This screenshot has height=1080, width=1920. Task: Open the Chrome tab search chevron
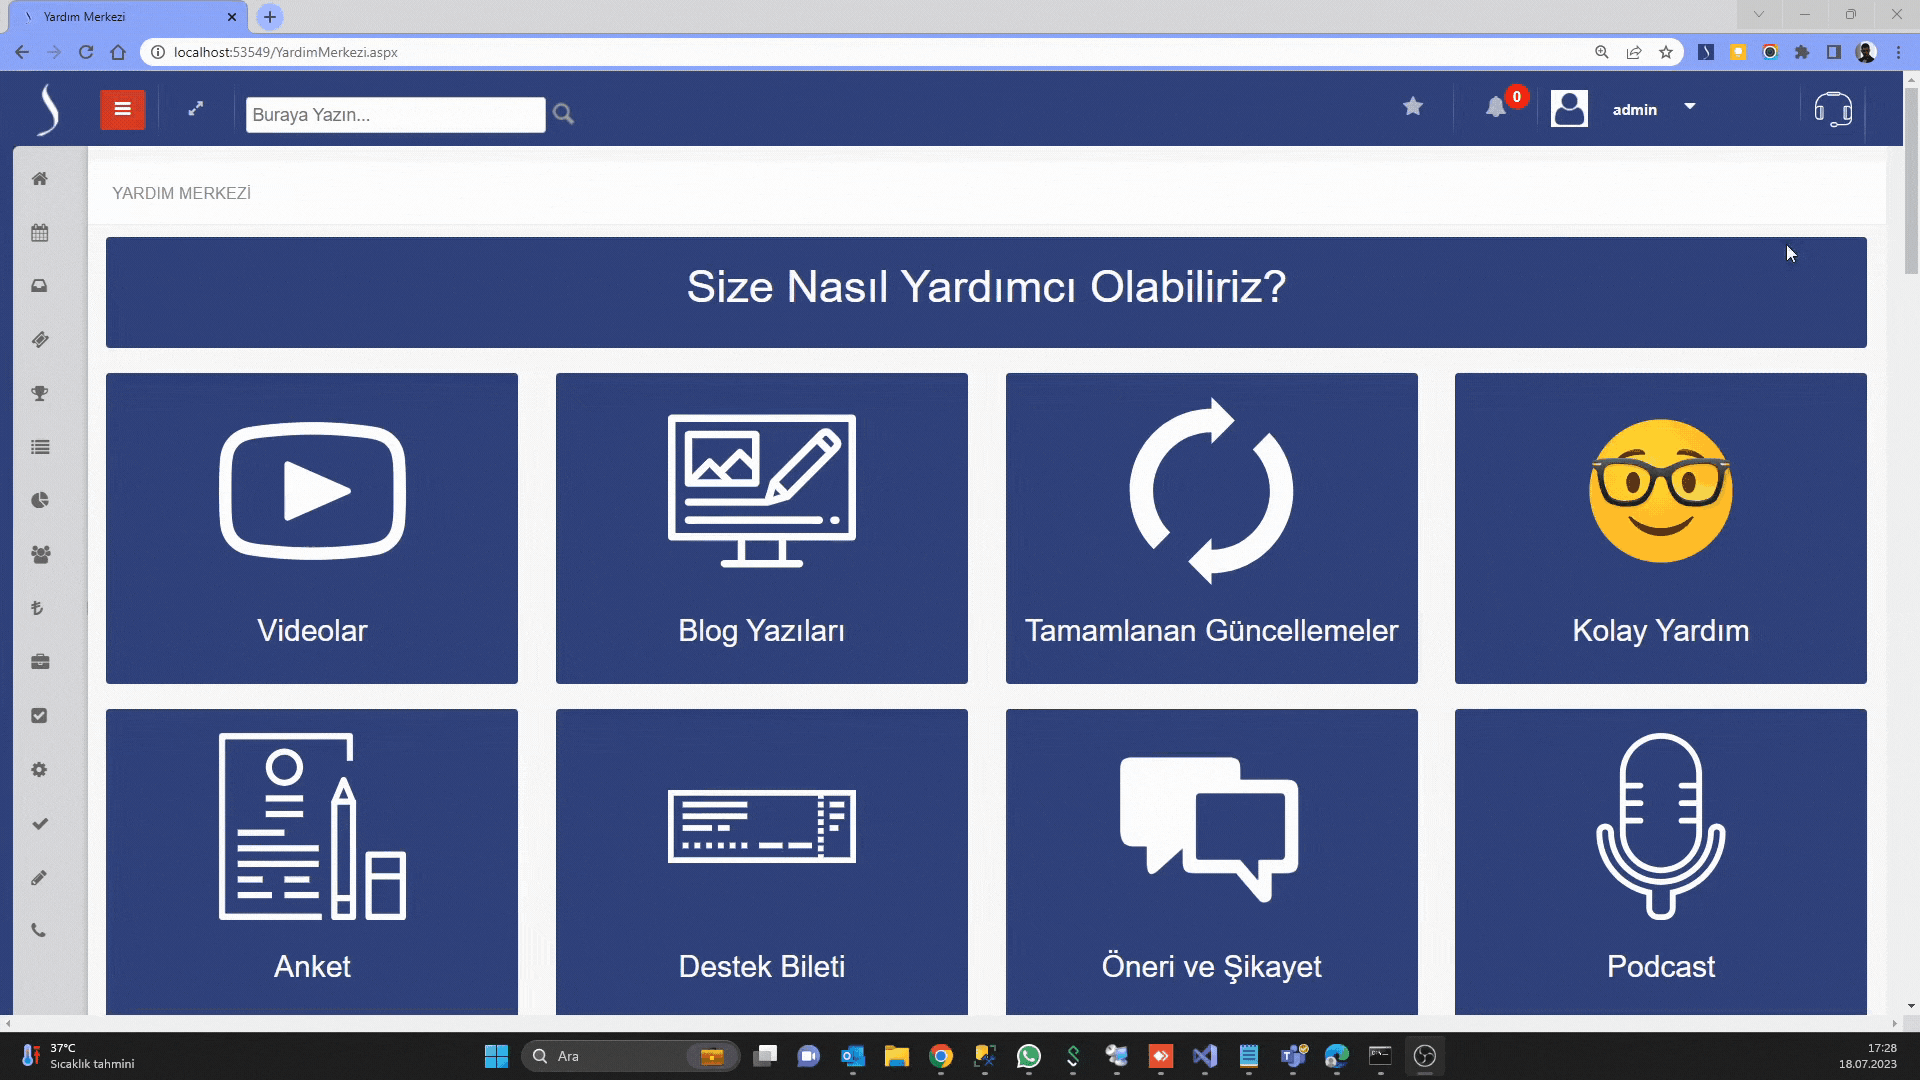pos(1758,15)
